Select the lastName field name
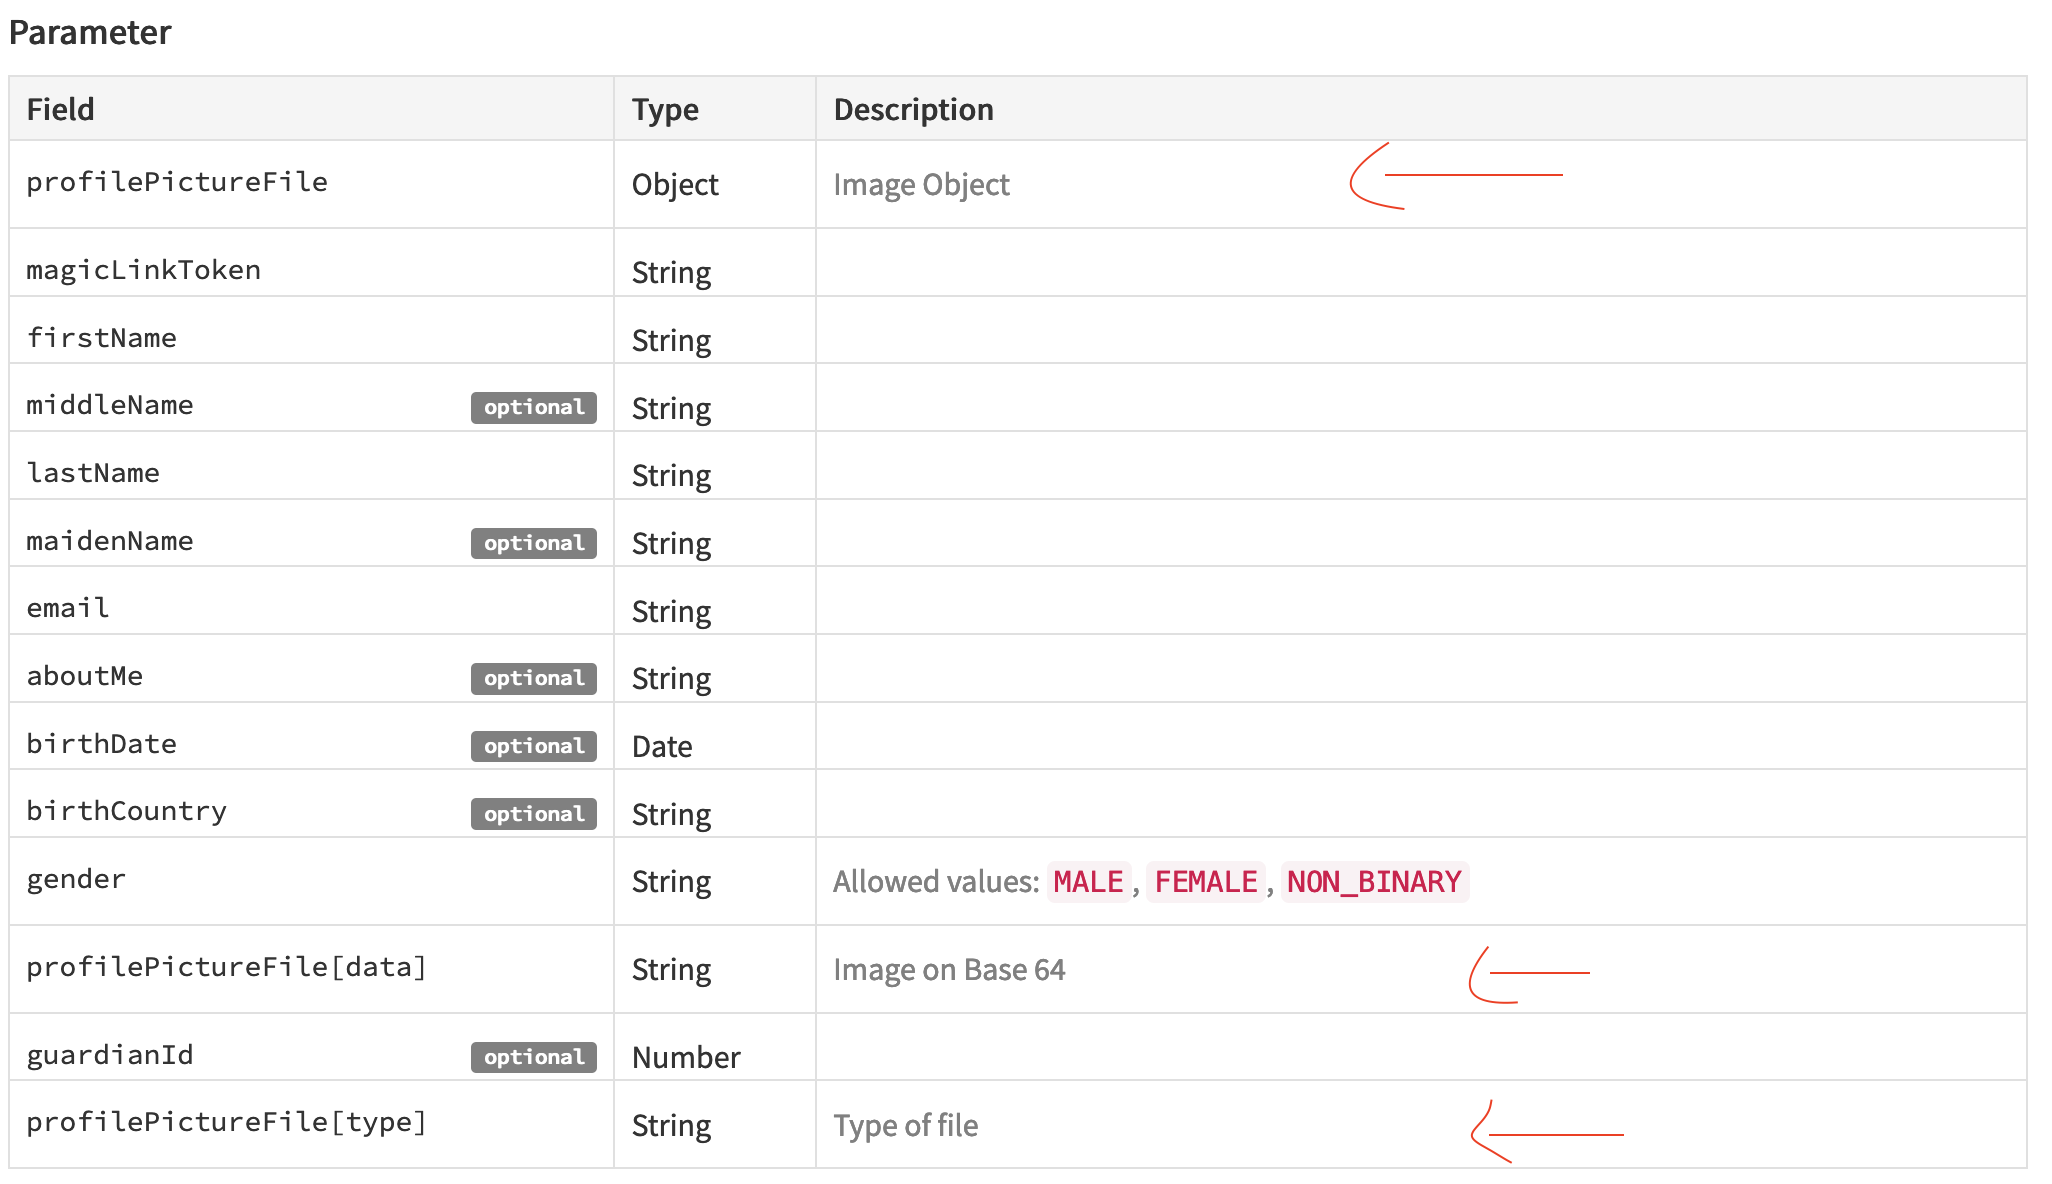This screenshot has width=2052, height=1184. tap(93, 473)
